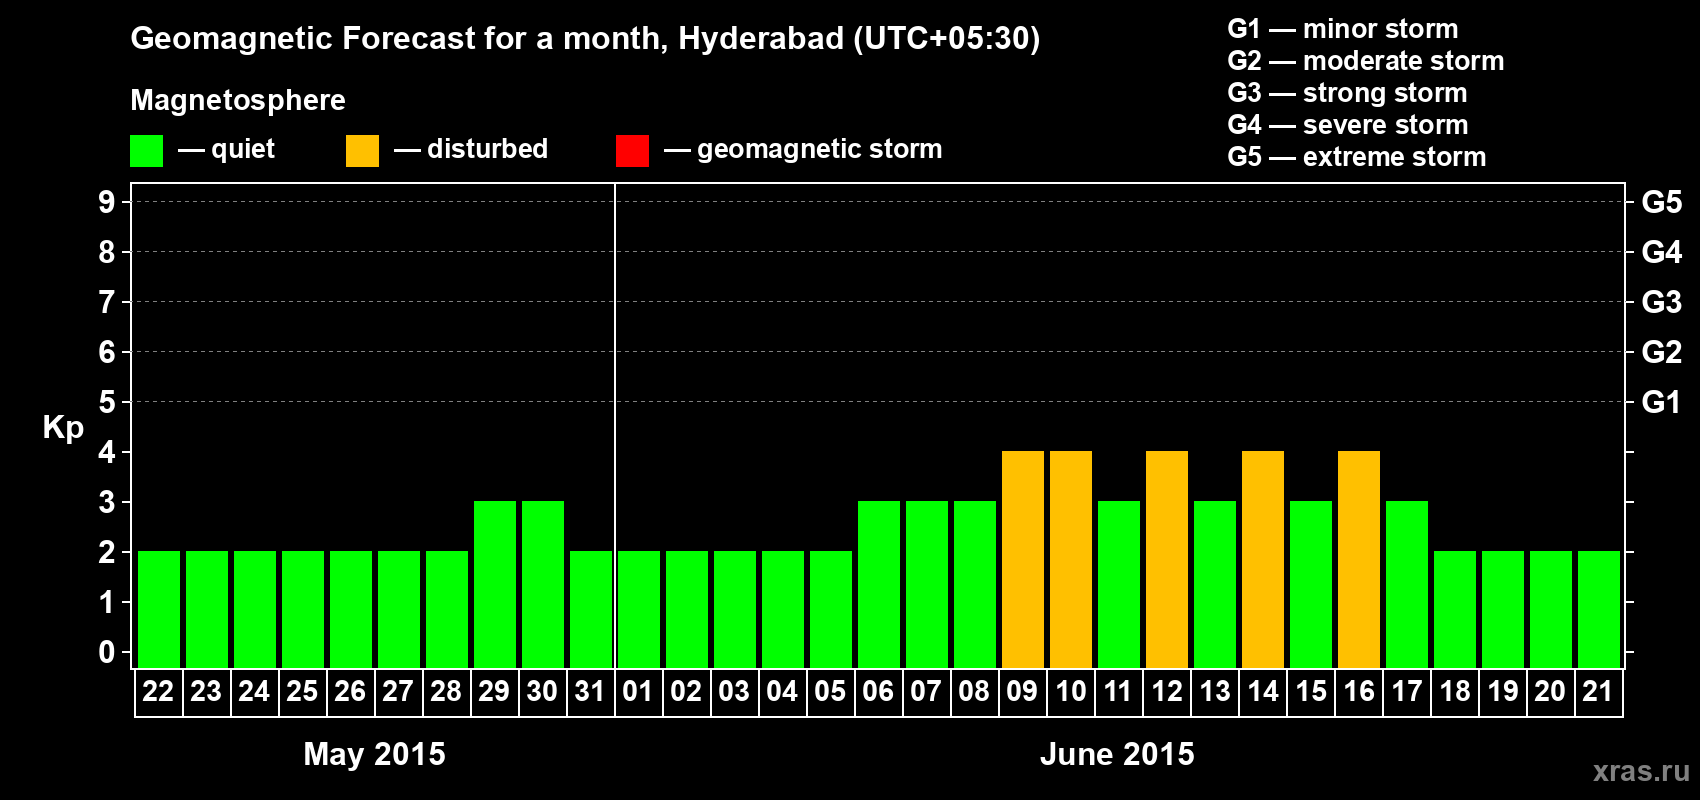Click the 'G5 — extreme storm' legend line

1357,157
